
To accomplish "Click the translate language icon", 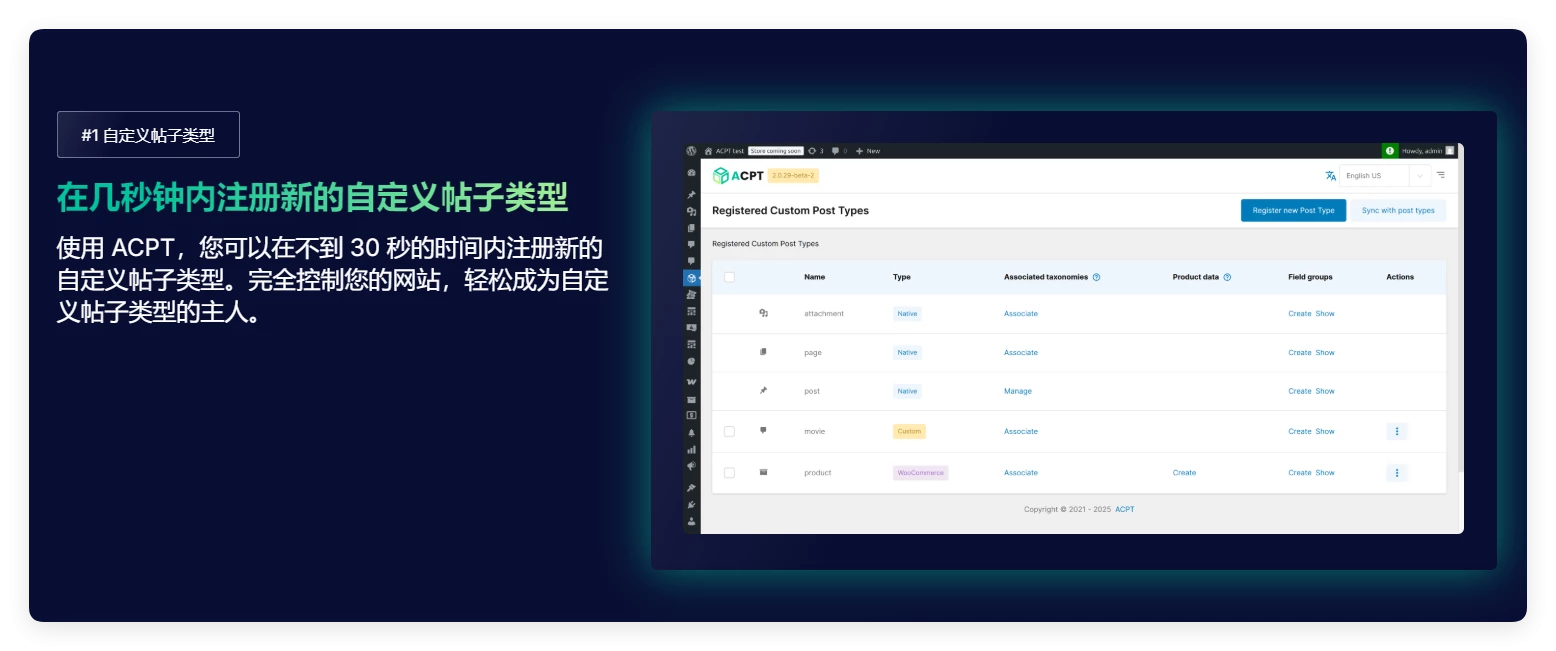I will pyautogui.click(x=1330, y=176).
